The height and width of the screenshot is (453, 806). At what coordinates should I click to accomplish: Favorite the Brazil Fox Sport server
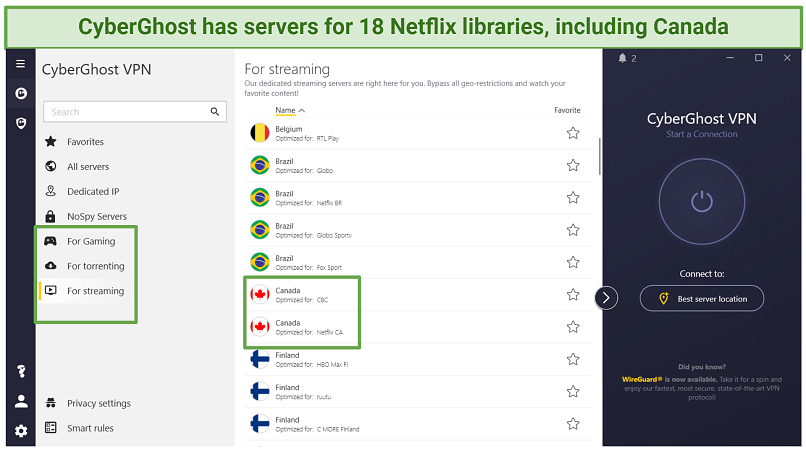tap(573, 263)
